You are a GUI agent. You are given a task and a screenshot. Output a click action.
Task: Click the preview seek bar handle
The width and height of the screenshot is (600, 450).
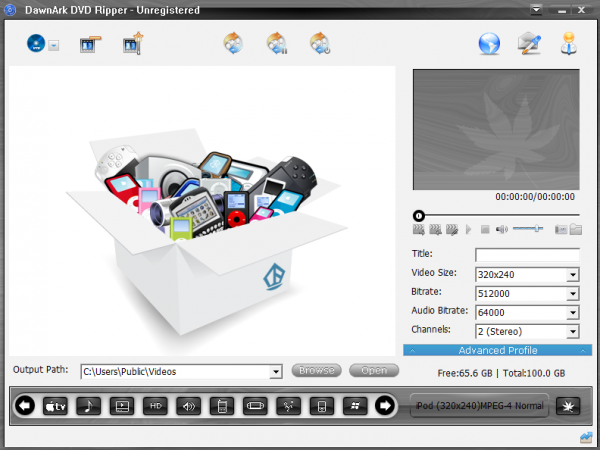419,216
